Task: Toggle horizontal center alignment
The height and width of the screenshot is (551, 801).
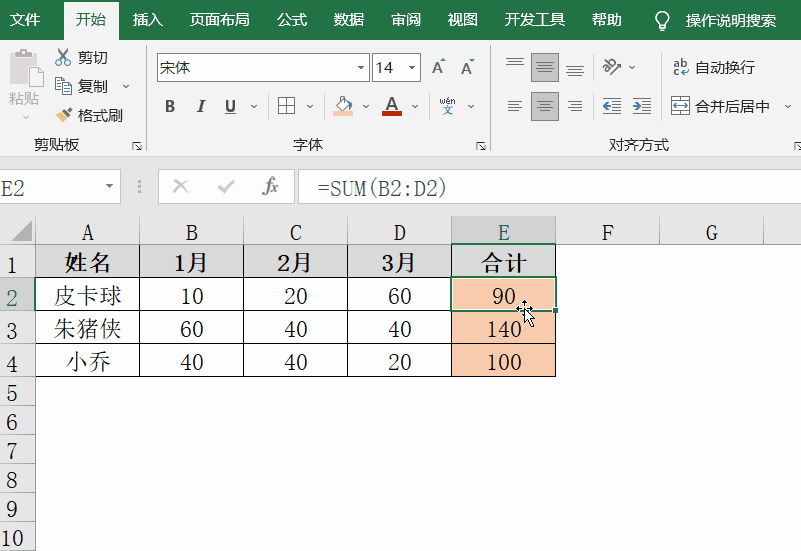Action: pyautogui.click(x=545, y=106)
